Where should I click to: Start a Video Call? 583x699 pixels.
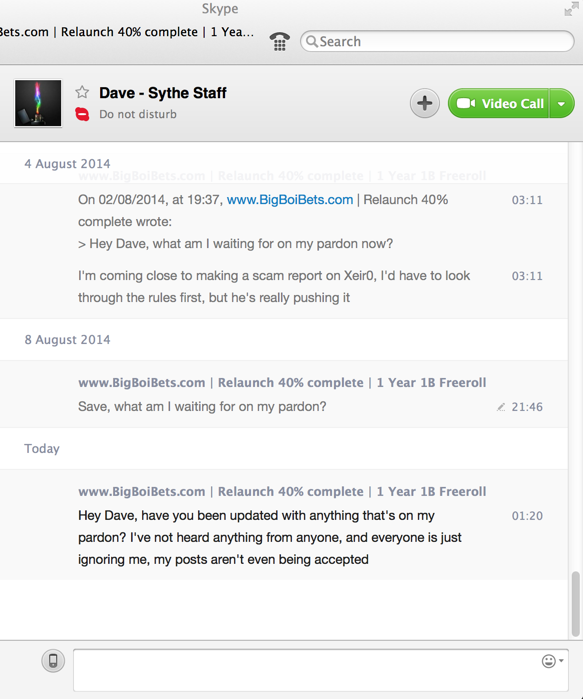(x=498, y=103)
